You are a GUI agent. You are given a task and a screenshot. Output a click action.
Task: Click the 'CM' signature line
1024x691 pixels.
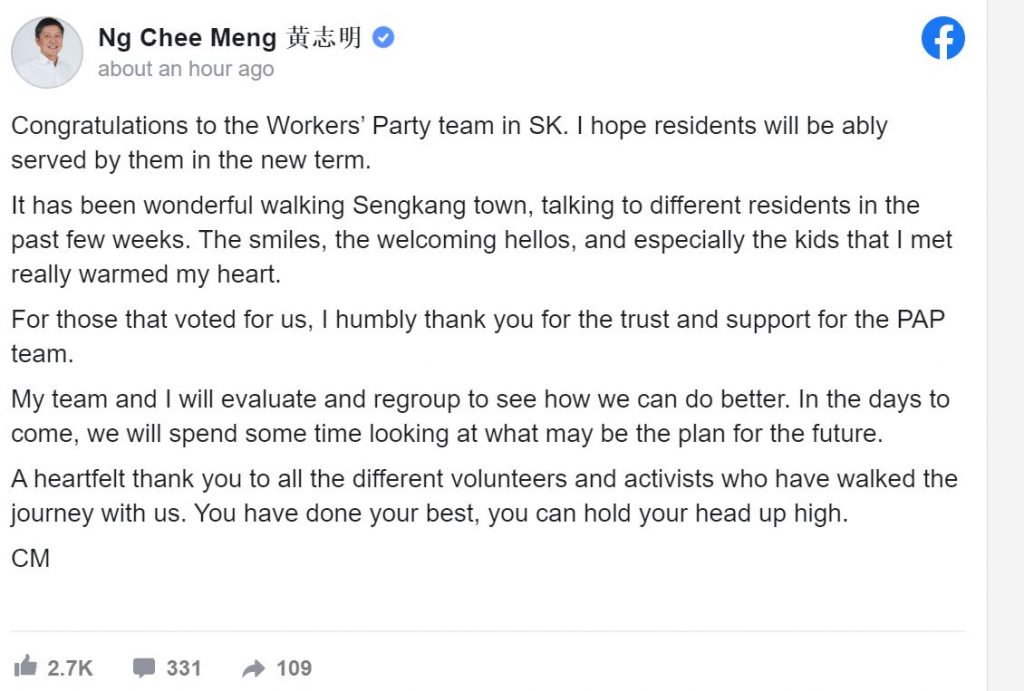(x=31, y=558)
